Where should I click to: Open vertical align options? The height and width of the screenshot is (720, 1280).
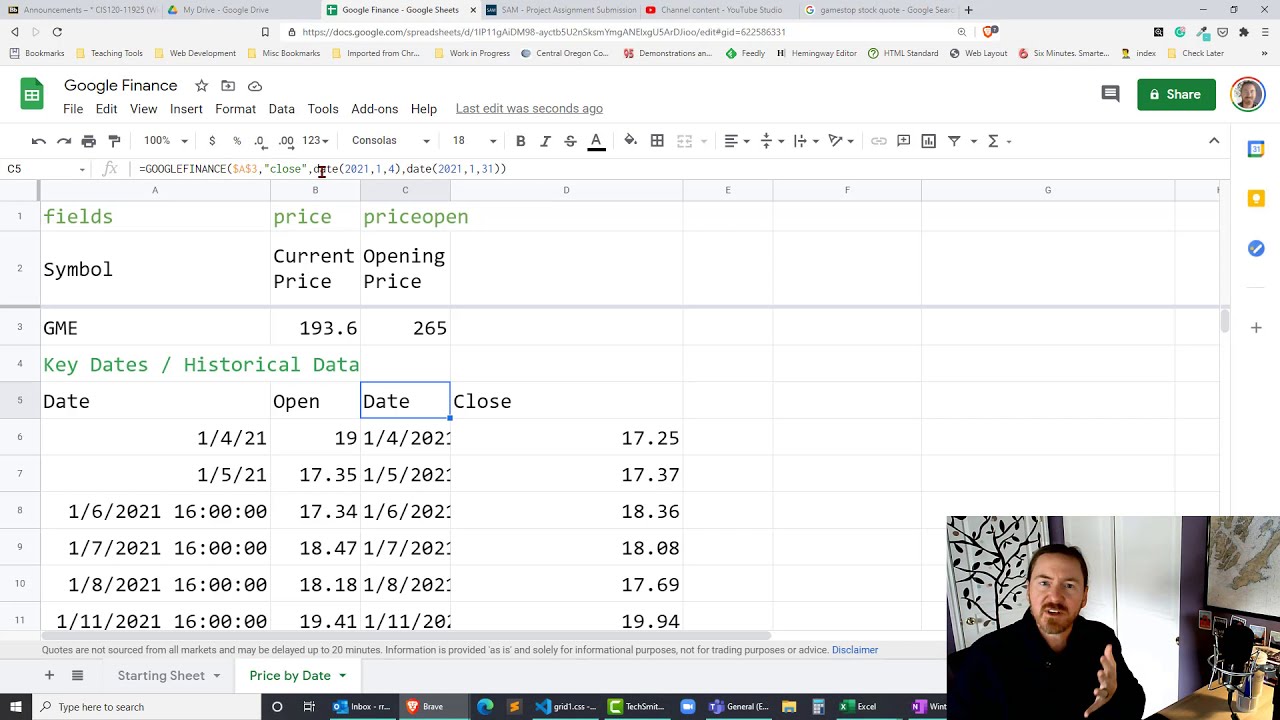(x=771, y=141)
